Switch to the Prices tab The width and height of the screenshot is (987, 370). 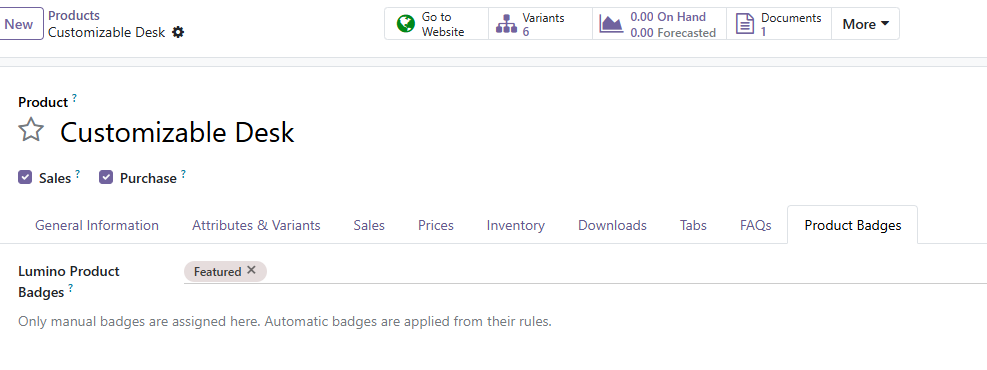[x=436, y=225]
